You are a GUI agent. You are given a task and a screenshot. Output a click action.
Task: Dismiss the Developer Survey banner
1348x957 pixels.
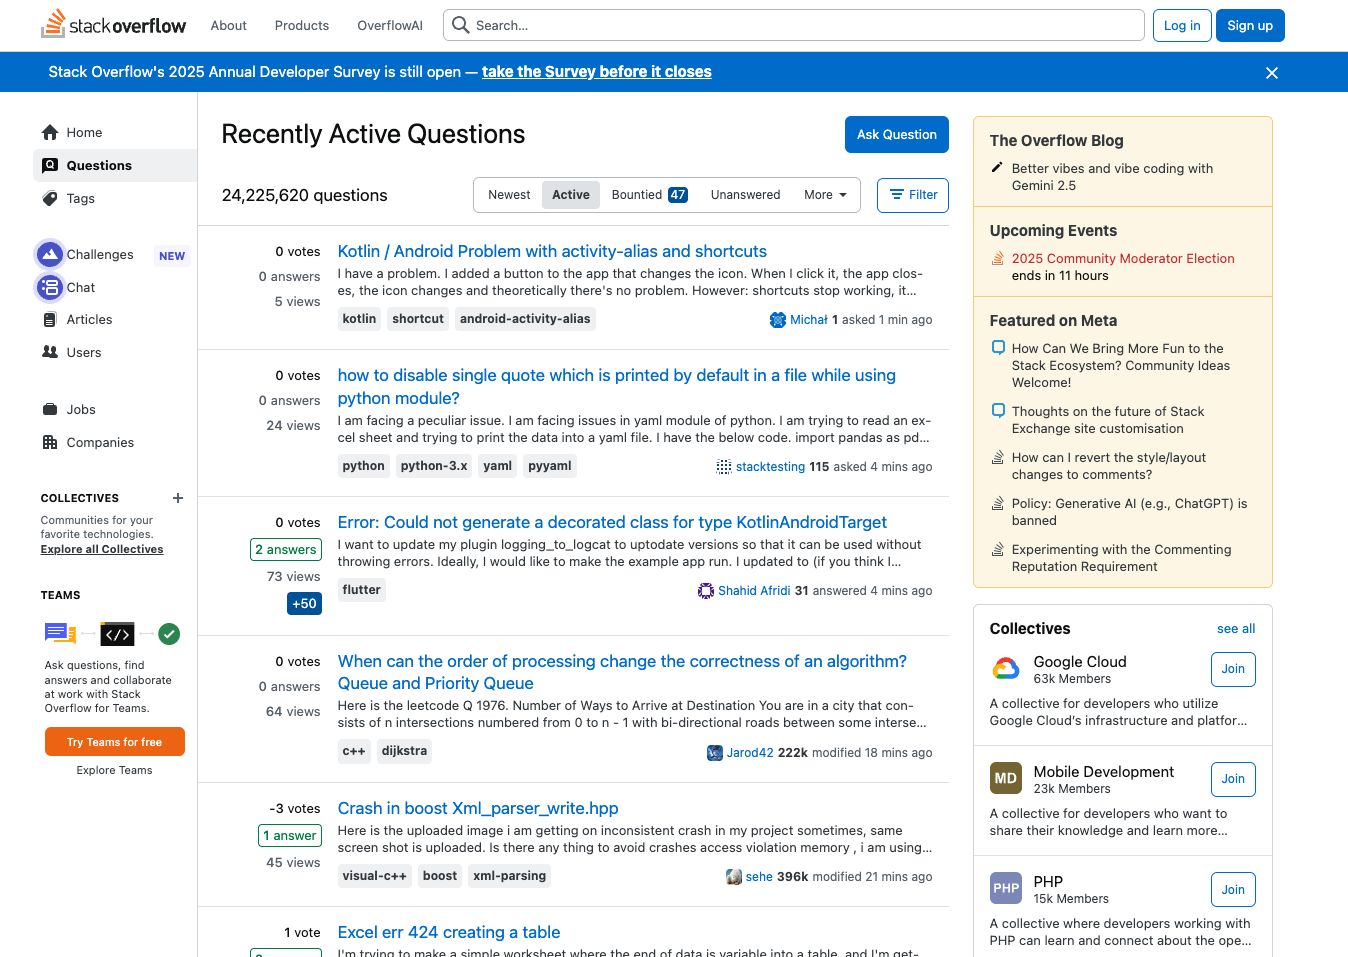[1271, 72]
